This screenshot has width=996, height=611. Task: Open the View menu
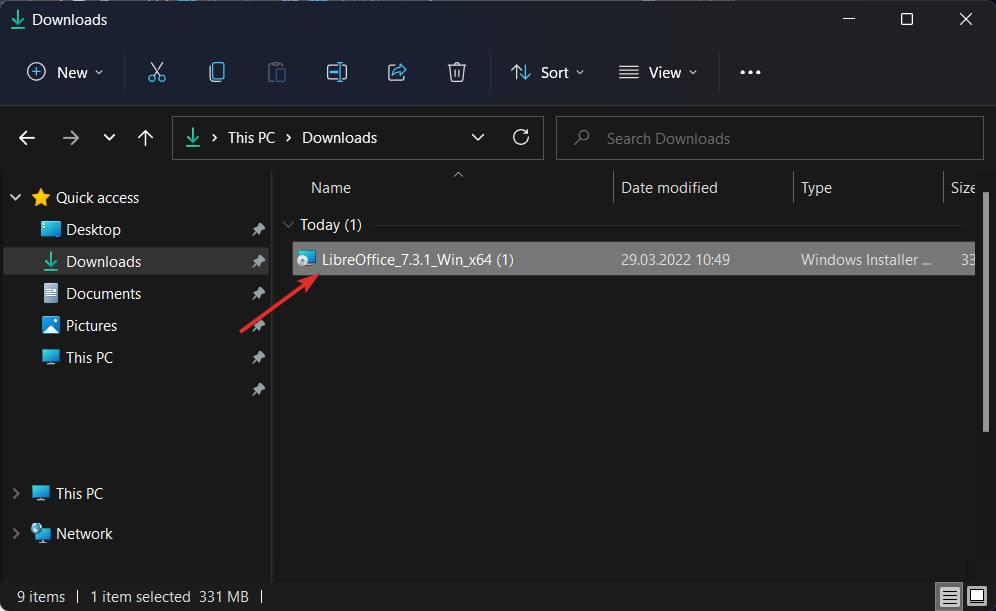[x=657, y=72]
